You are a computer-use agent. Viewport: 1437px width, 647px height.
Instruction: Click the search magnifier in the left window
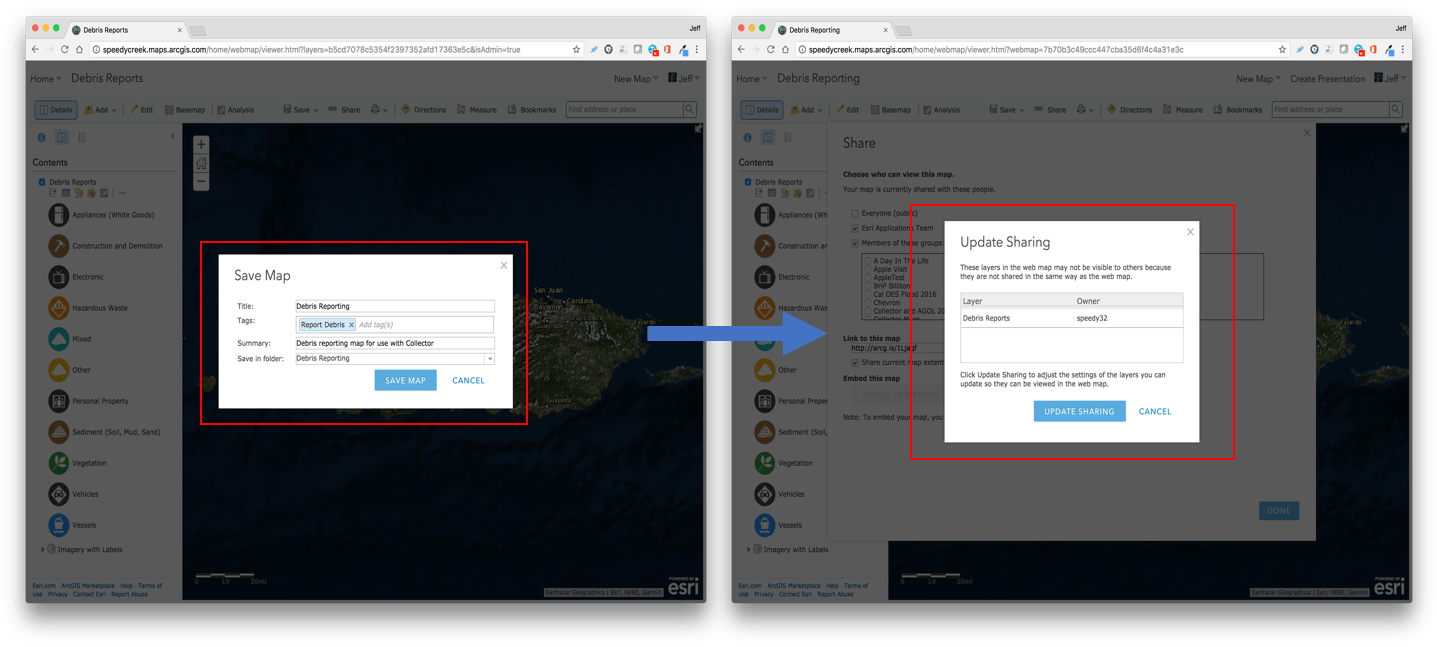[x=689, y=109]
